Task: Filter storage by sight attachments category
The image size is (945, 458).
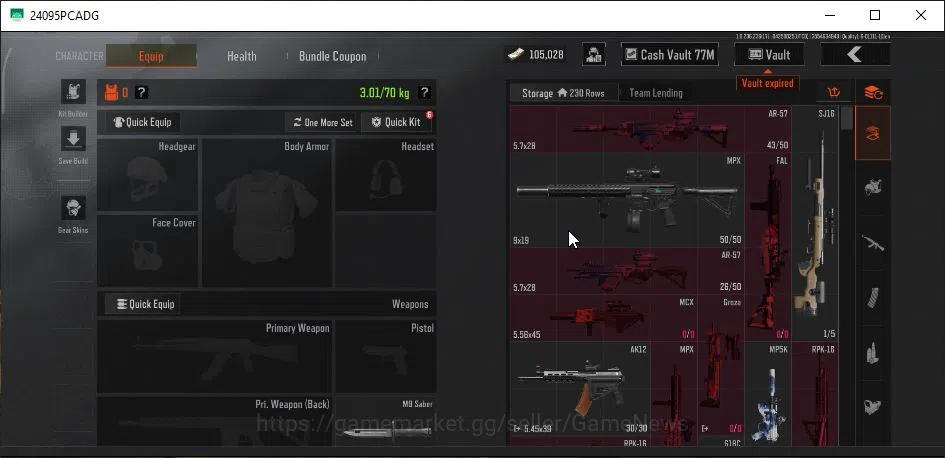Action: pos(873,407)
